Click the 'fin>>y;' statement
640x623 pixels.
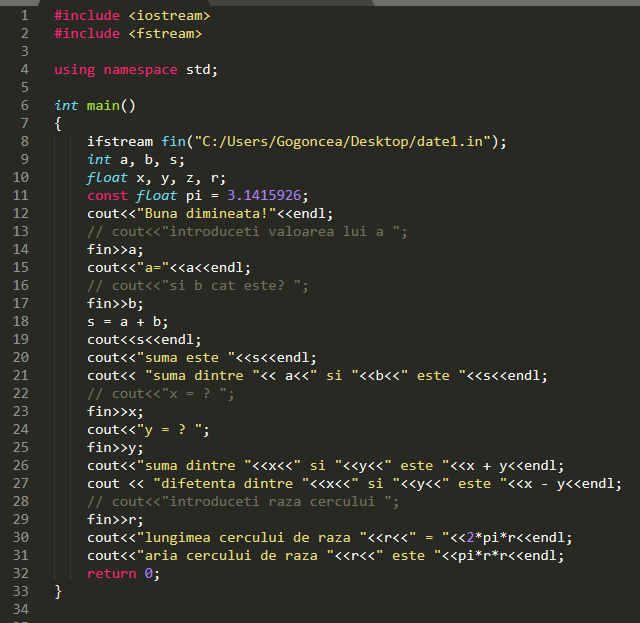(x=115, y=447)
